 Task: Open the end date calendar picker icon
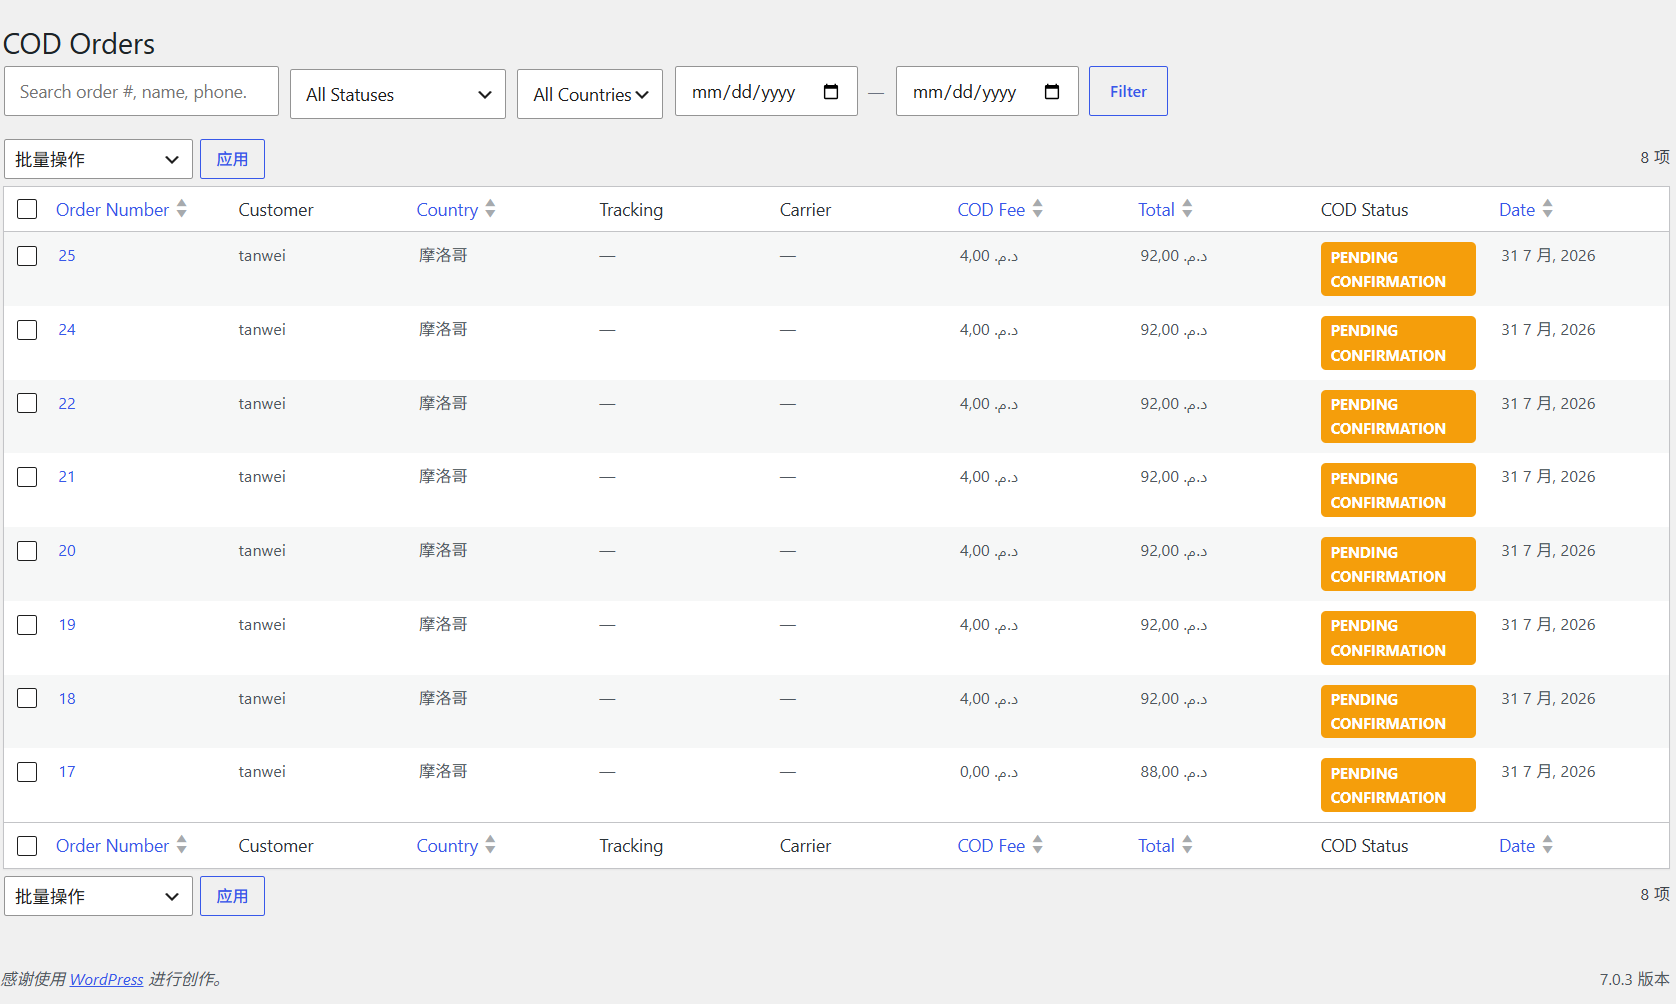pyautogui.click(x=1052, y=92)
